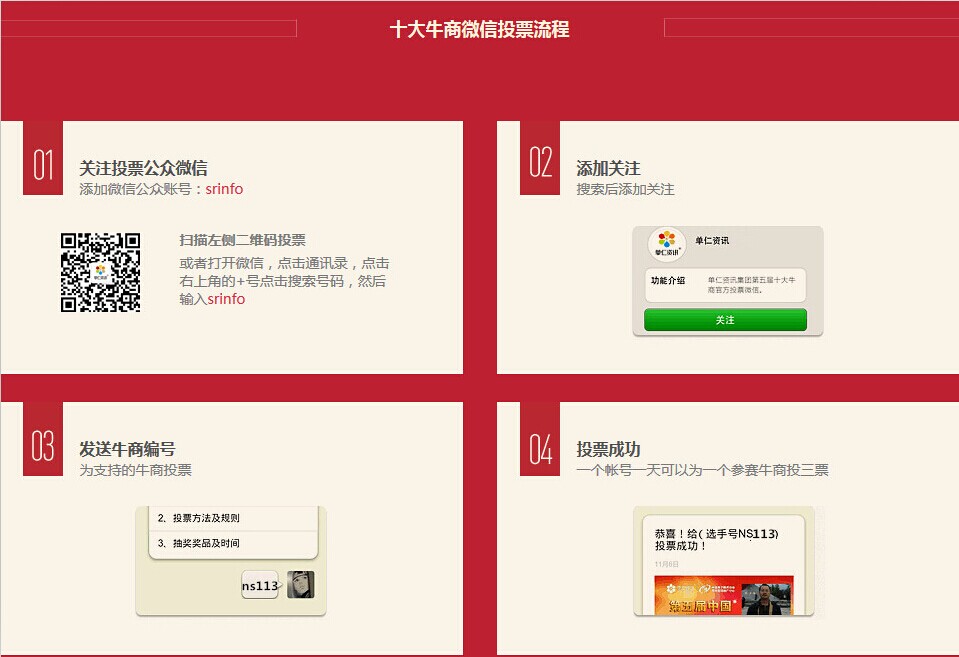Click the 恭喜 投票成功 message text
Image resolution: width=959 pixels, height=657 pixels.
pos(716,540)
